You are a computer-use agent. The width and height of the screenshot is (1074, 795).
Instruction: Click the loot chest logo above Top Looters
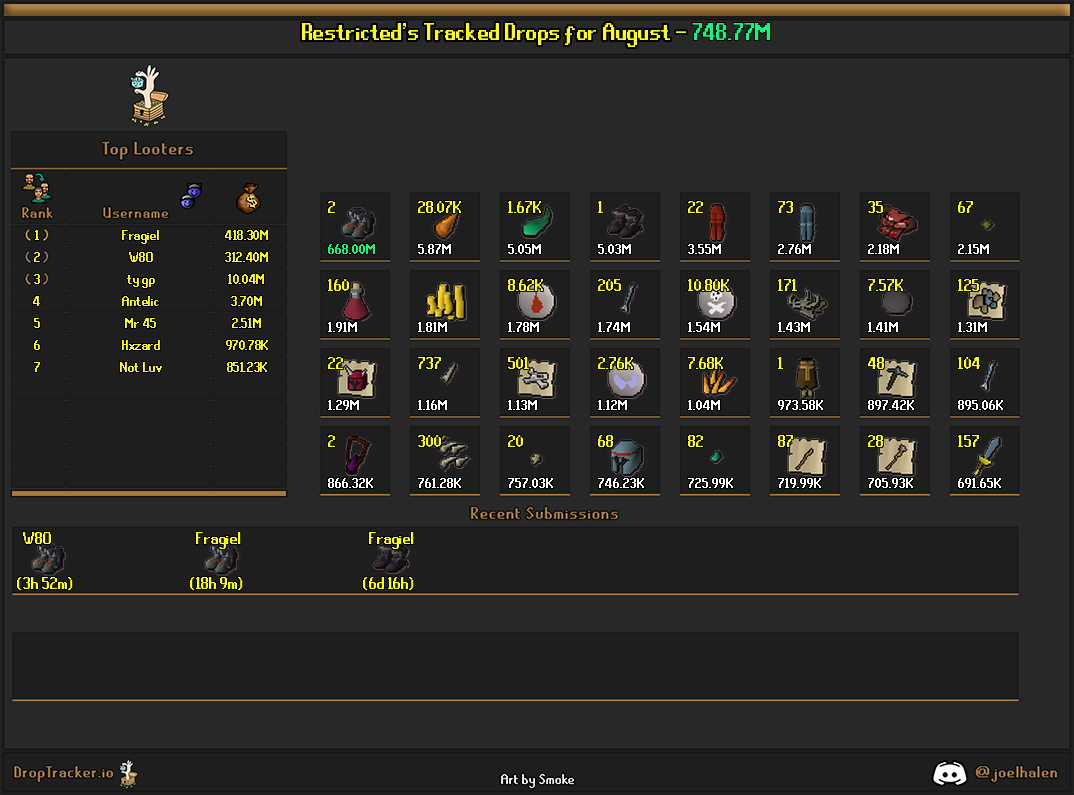click(149, 95)
